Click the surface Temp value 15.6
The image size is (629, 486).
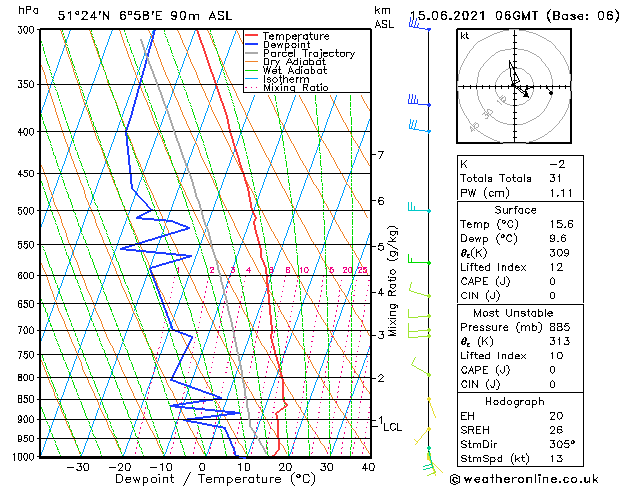[561, 224]
